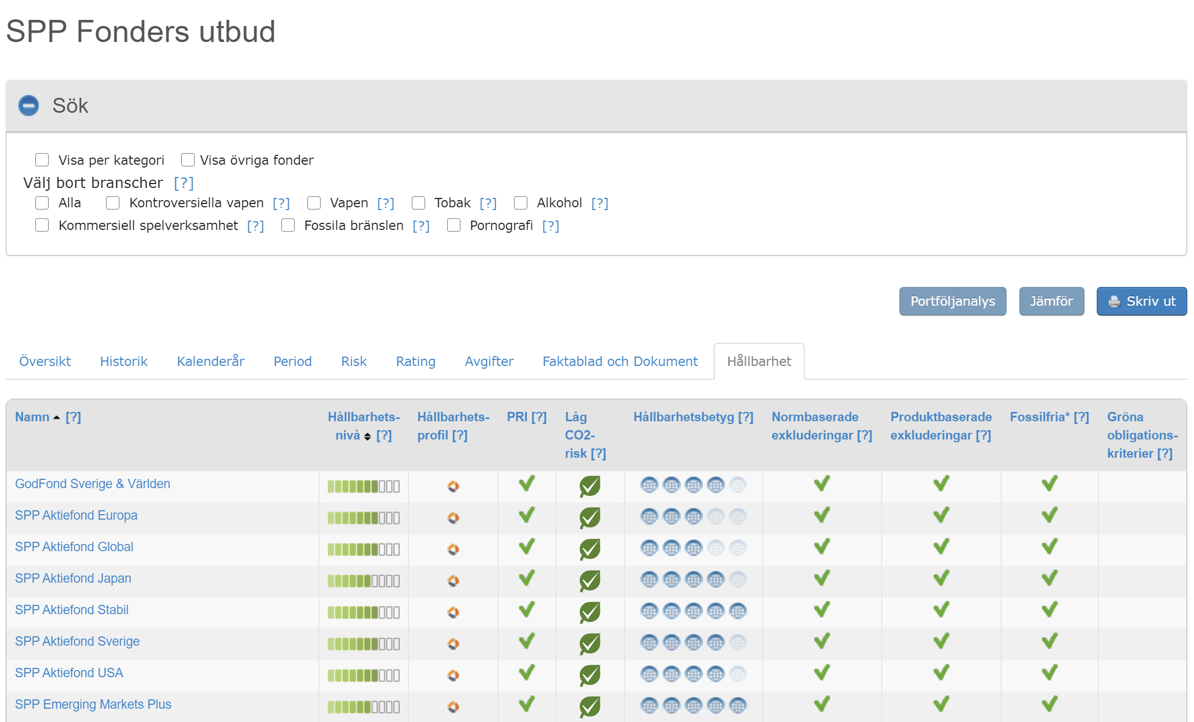Click the sustainability level bar for SPP Aktiefond Global
The width and height of the screenshot is (1194, 722).
pyautogui.click(x=363, y=549)
